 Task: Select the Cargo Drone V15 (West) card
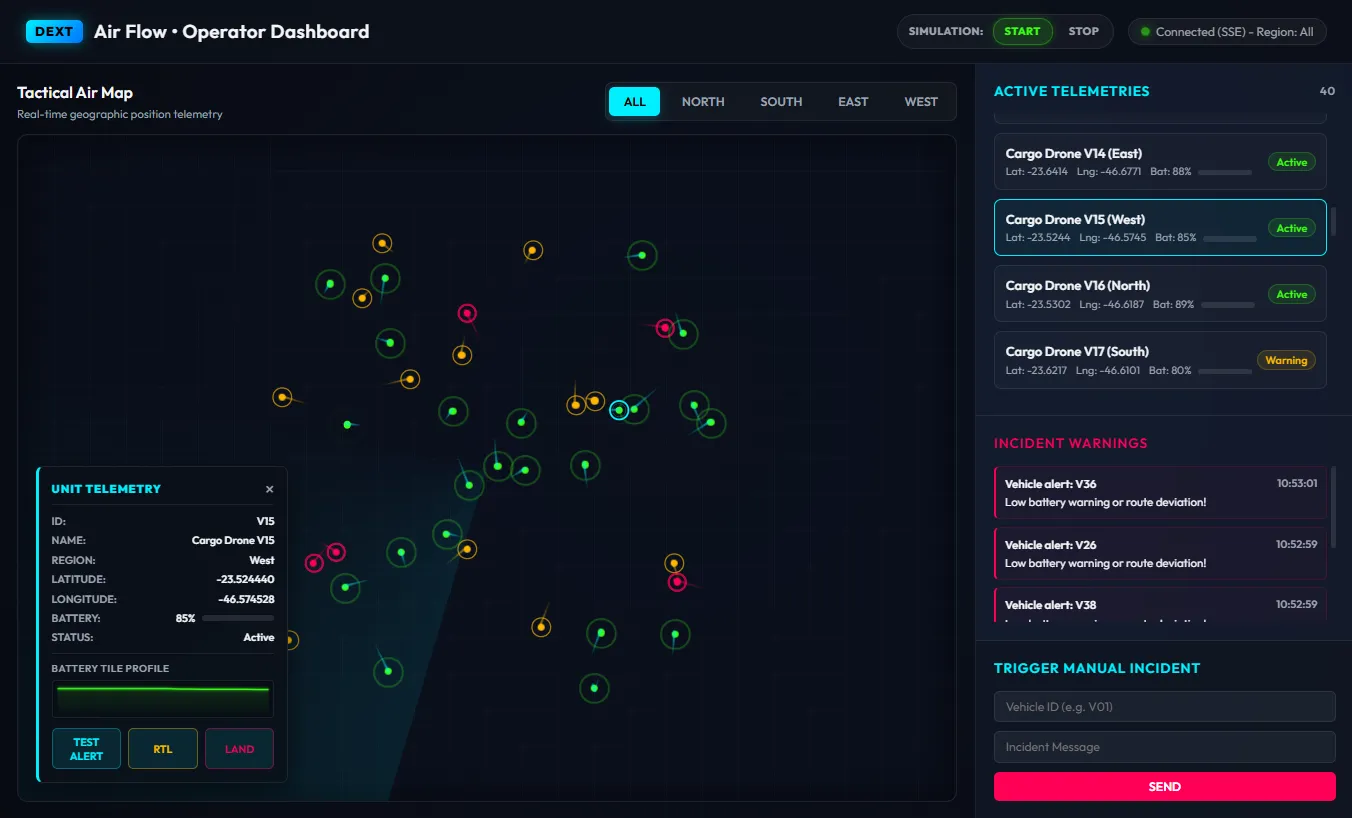(x=1160, y=227)
